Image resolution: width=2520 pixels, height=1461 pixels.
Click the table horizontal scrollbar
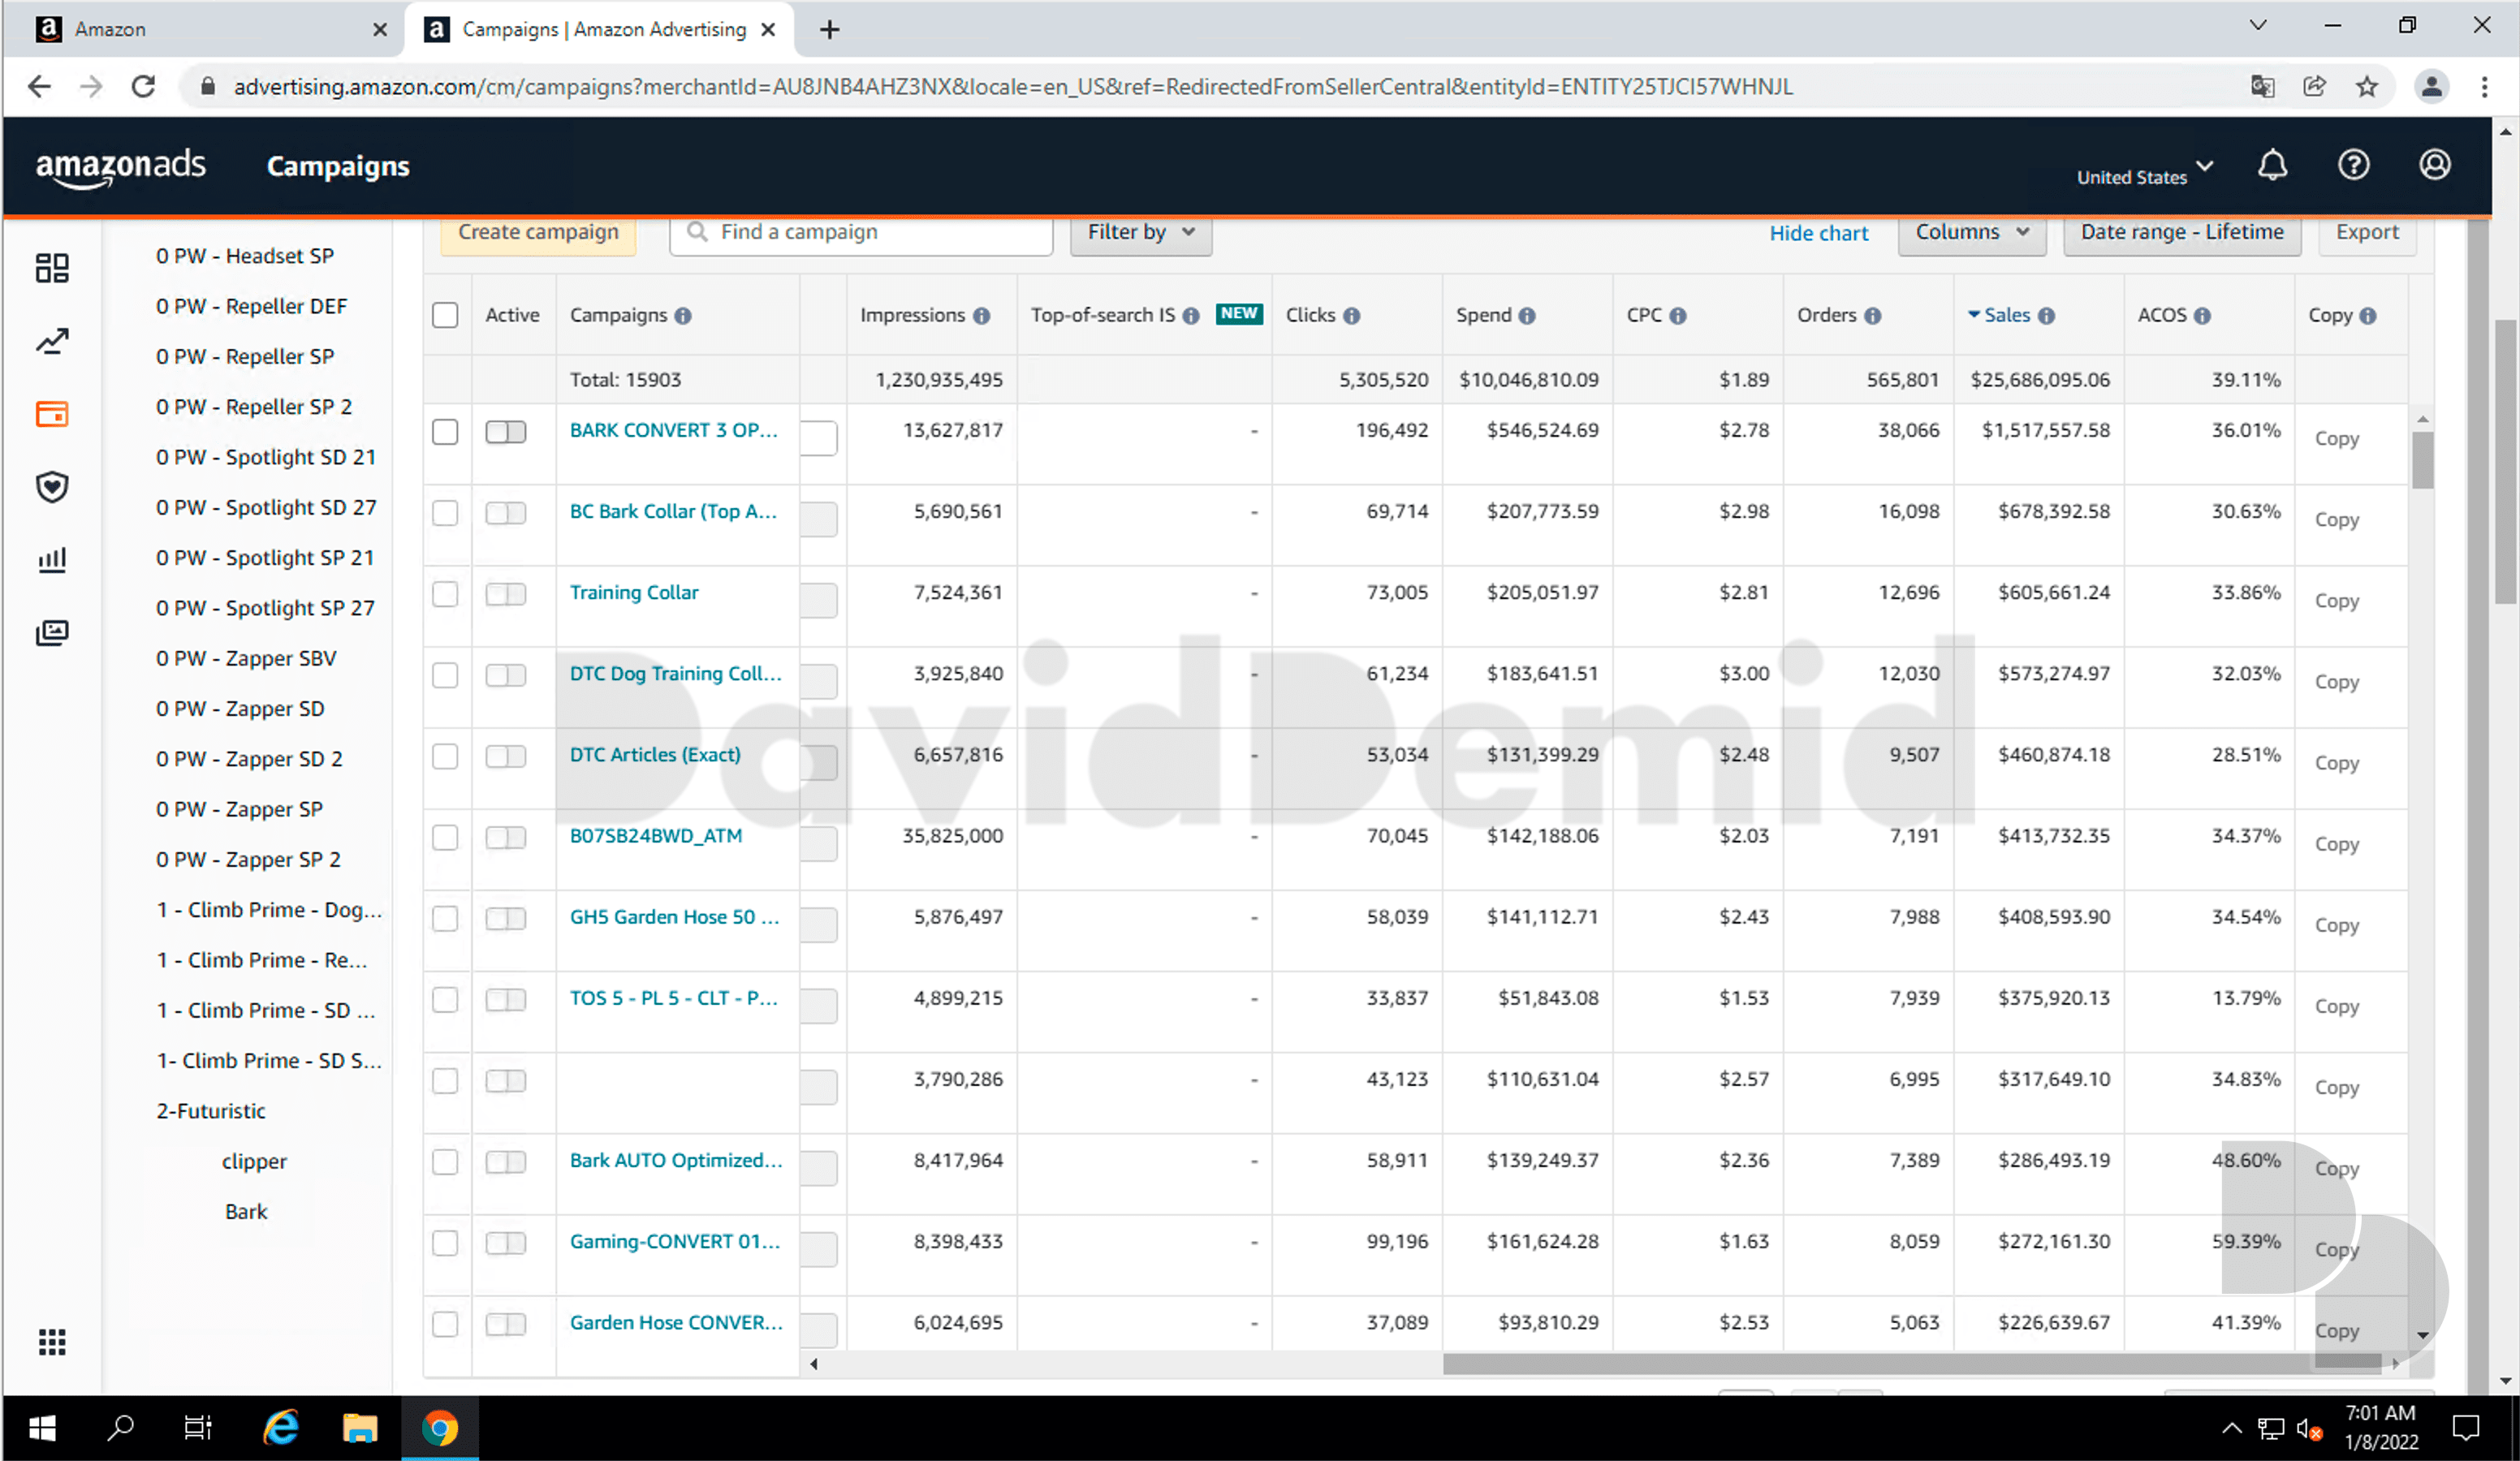coord(1912,1364)
